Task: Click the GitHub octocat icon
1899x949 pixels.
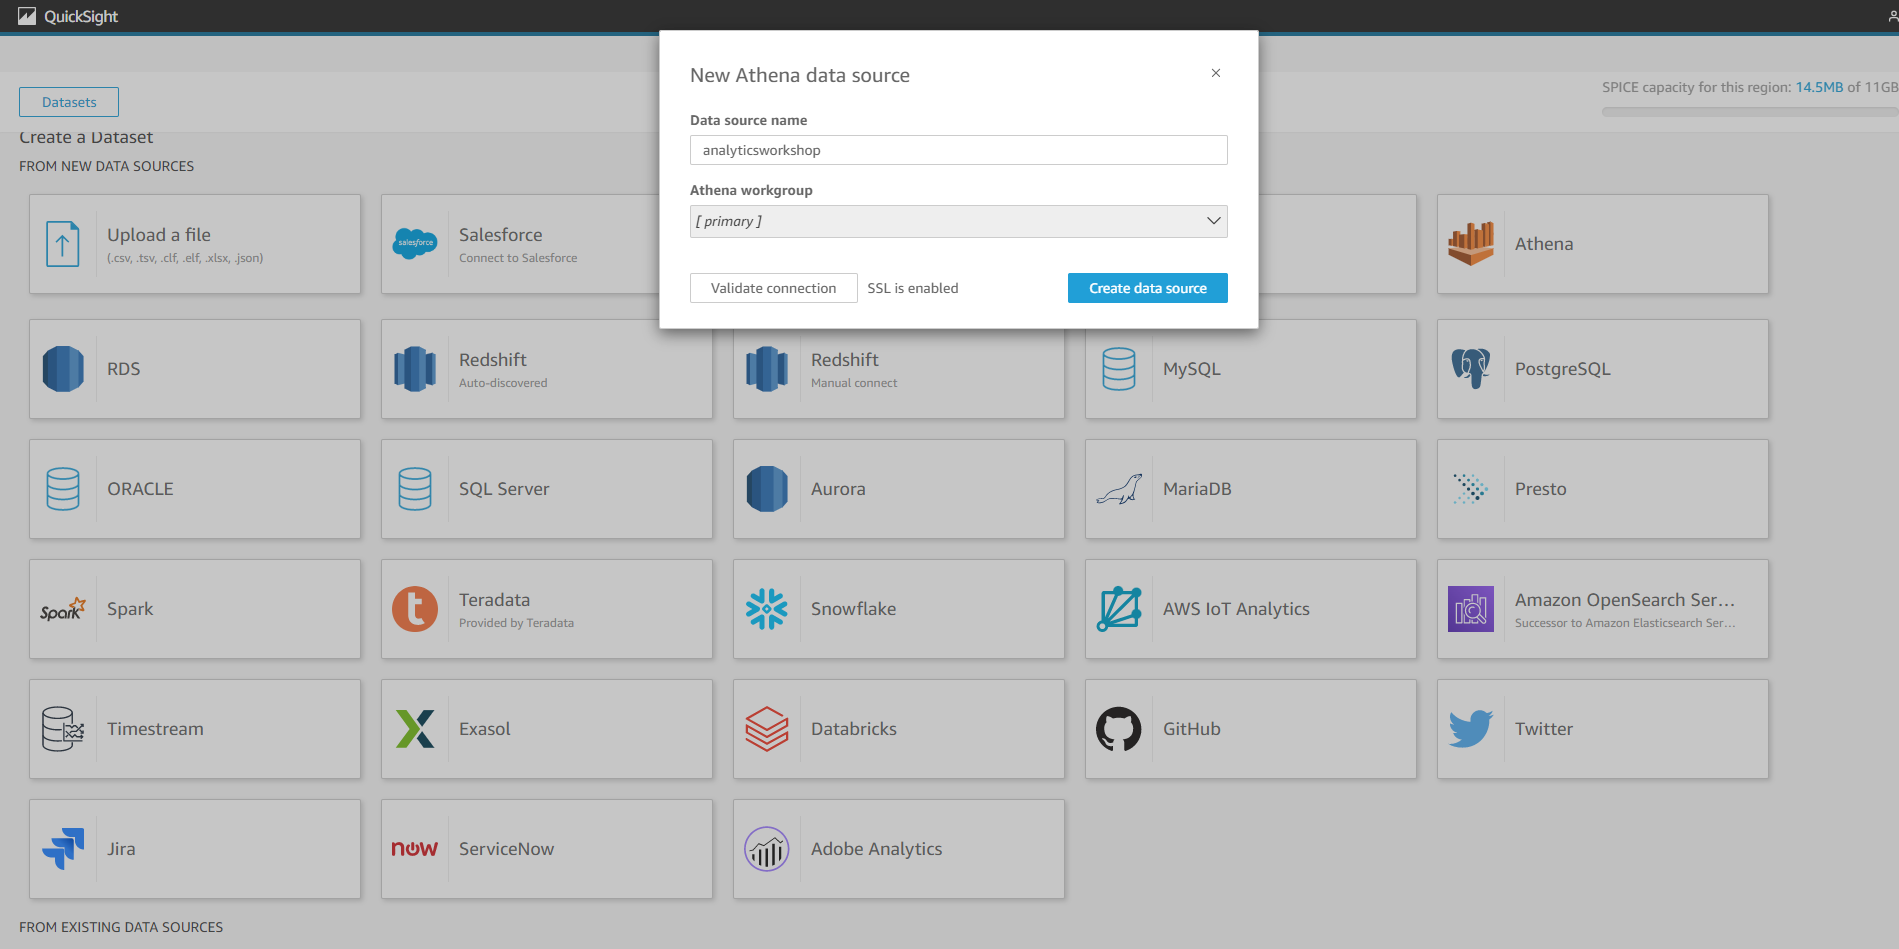Action: pos(1119,729)
